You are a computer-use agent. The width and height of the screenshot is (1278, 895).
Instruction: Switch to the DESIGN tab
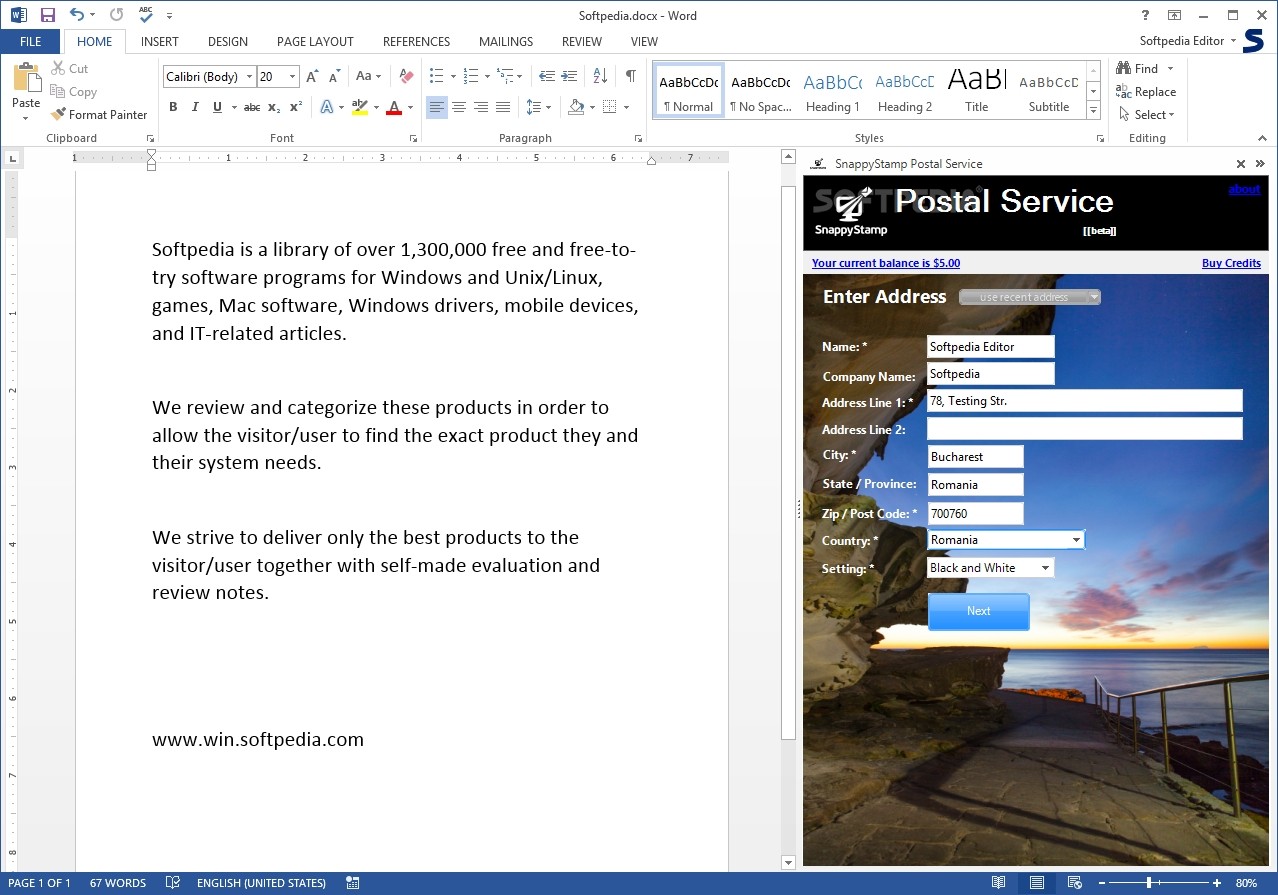click(x=228, y=42)
